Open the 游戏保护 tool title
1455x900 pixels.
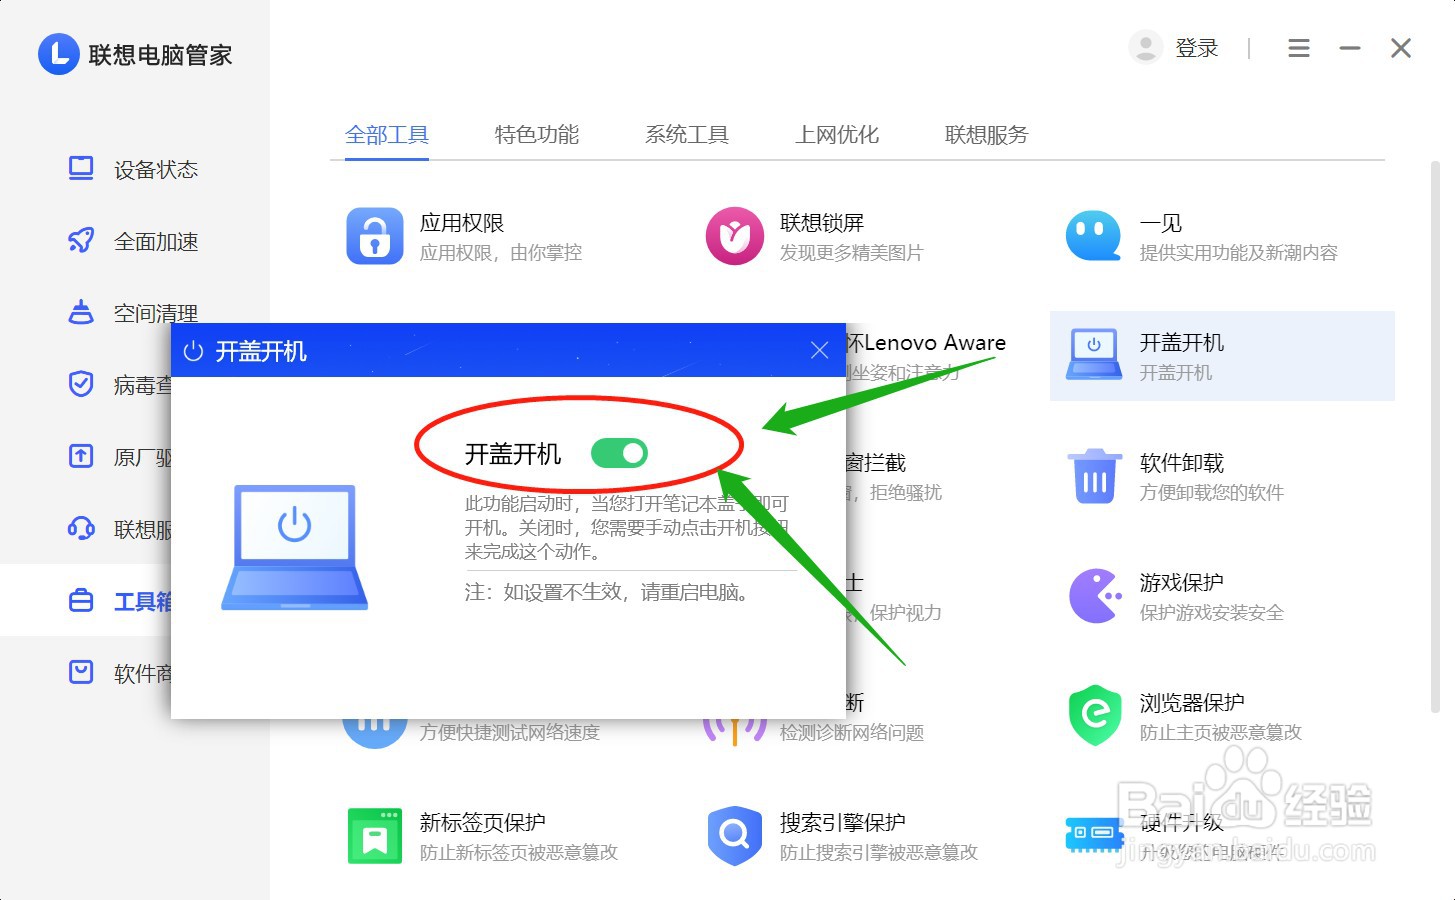pyautogui.click(x=1182, y=583)
